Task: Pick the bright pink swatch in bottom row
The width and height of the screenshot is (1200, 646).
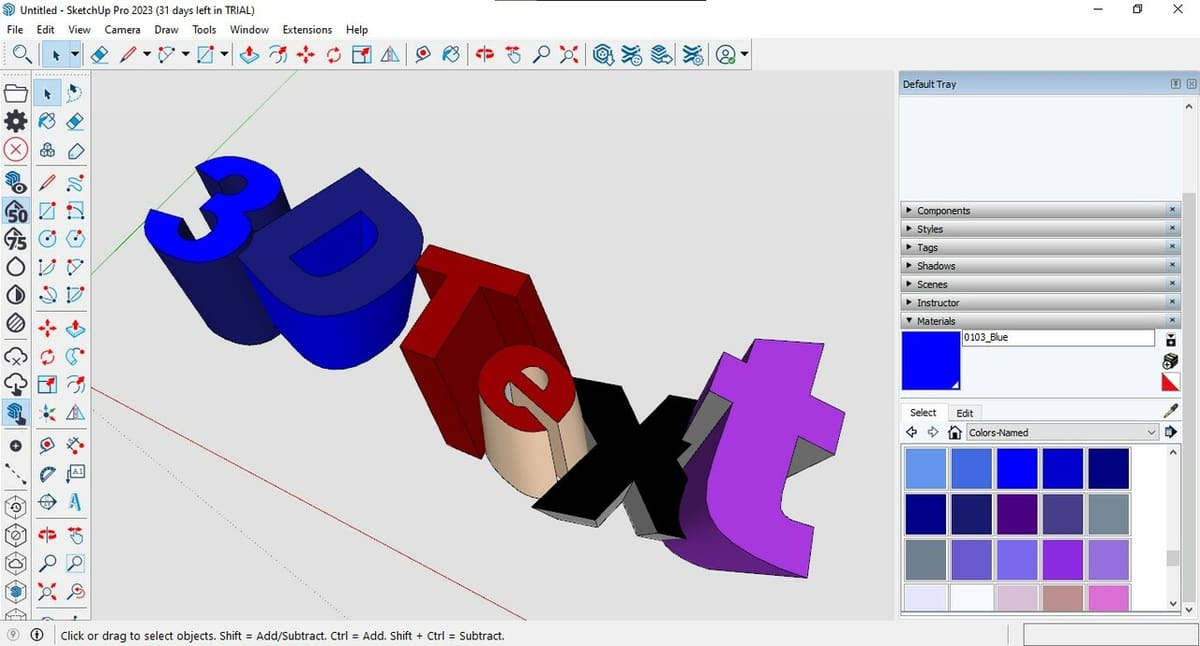Action: [1109, 598]
